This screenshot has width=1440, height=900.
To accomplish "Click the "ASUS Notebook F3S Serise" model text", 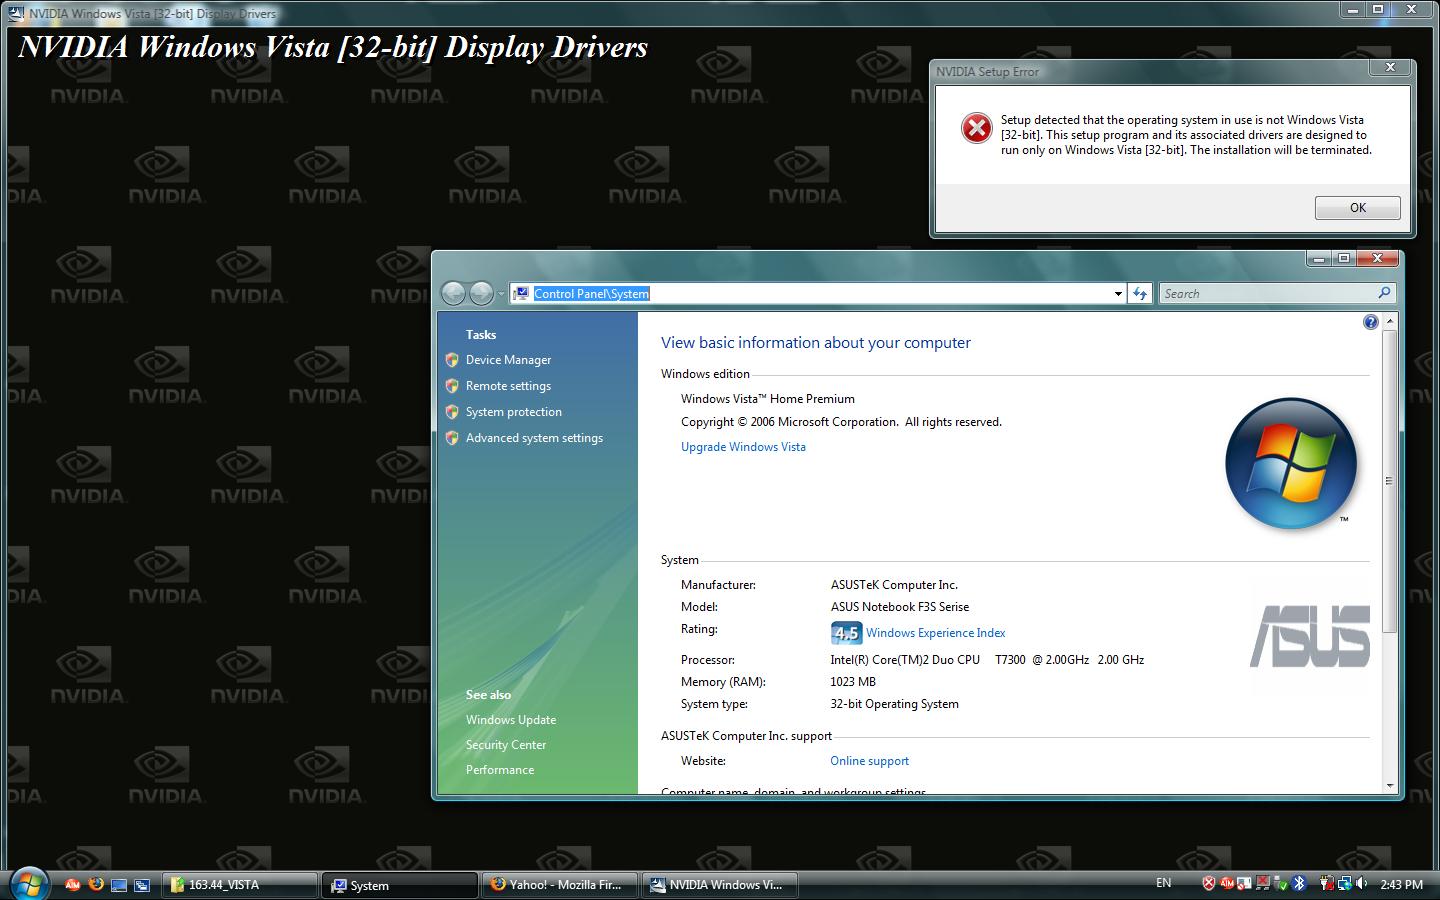I will tap(899, 607).
